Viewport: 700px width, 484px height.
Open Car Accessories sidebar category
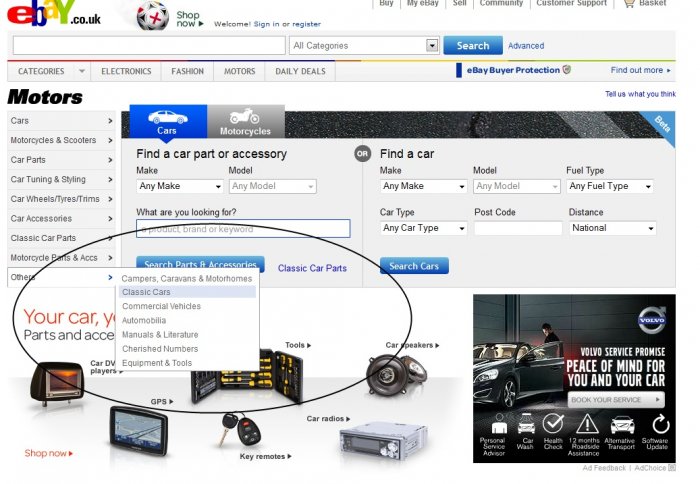[x=62, y=218]
